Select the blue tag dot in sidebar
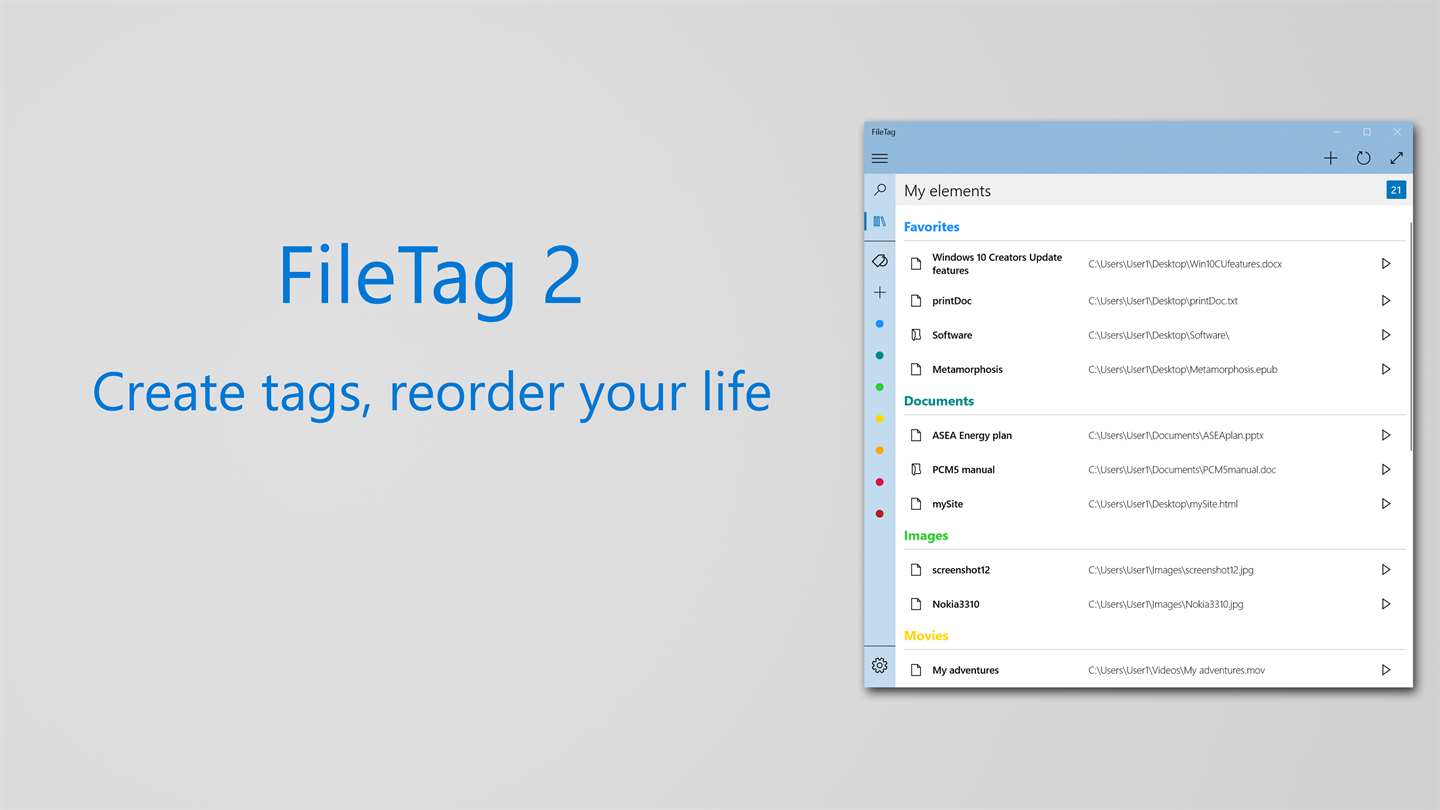The width and height of the screenshot is (1440, 810). coord(880,324)
